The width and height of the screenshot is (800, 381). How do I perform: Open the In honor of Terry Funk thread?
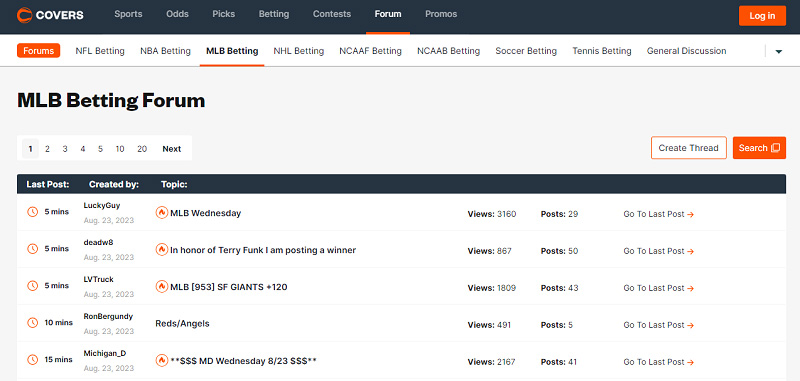coord(263,250)
